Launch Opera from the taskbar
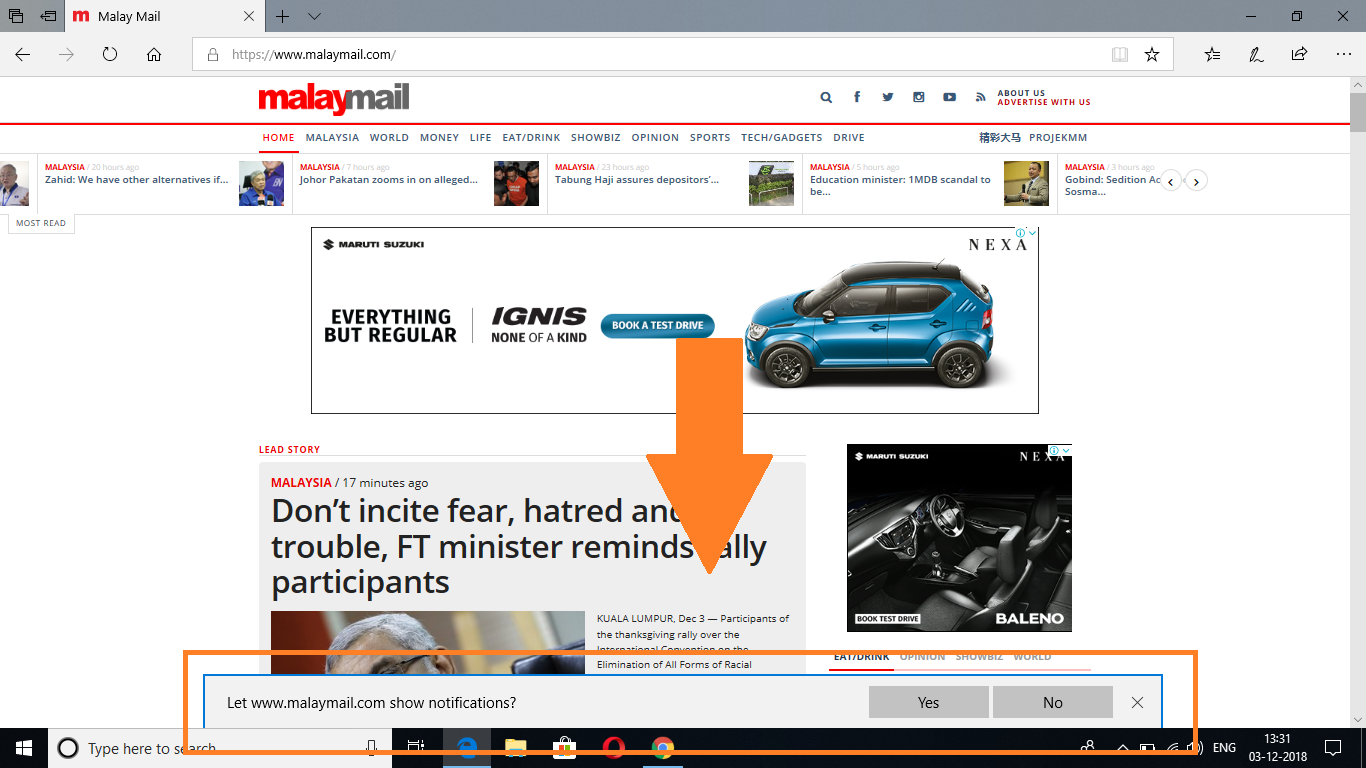 (x=614, y=748)
